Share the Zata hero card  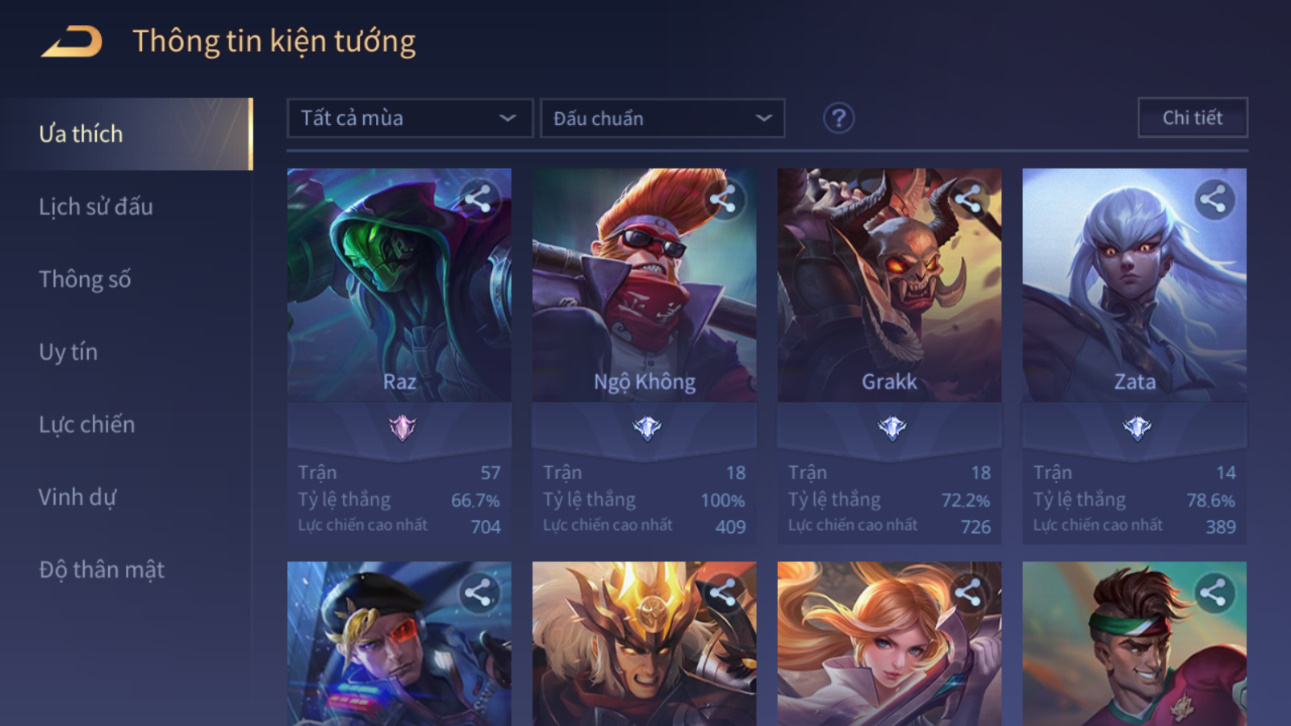pos(1214,199)
